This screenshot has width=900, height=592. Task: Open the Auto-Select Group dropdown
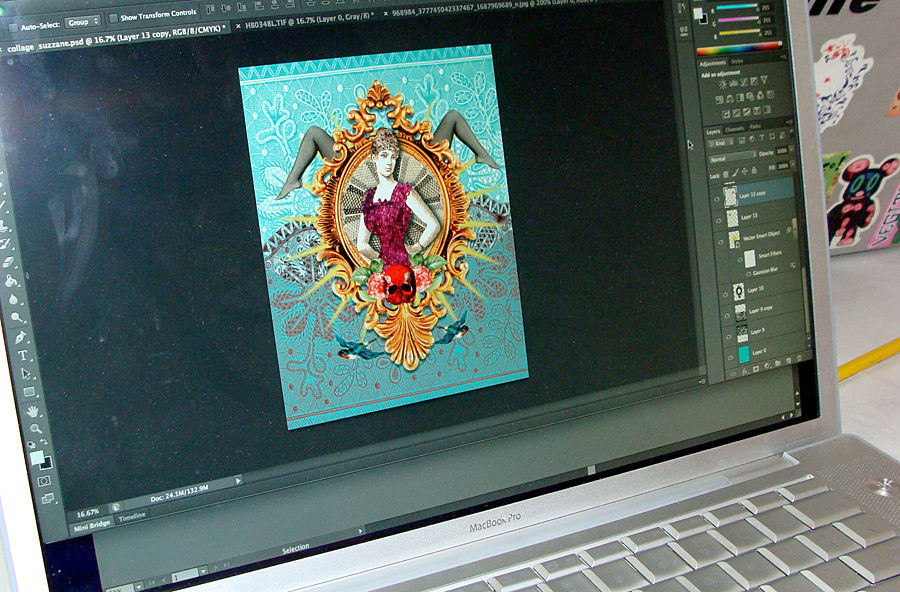[82, 23]
